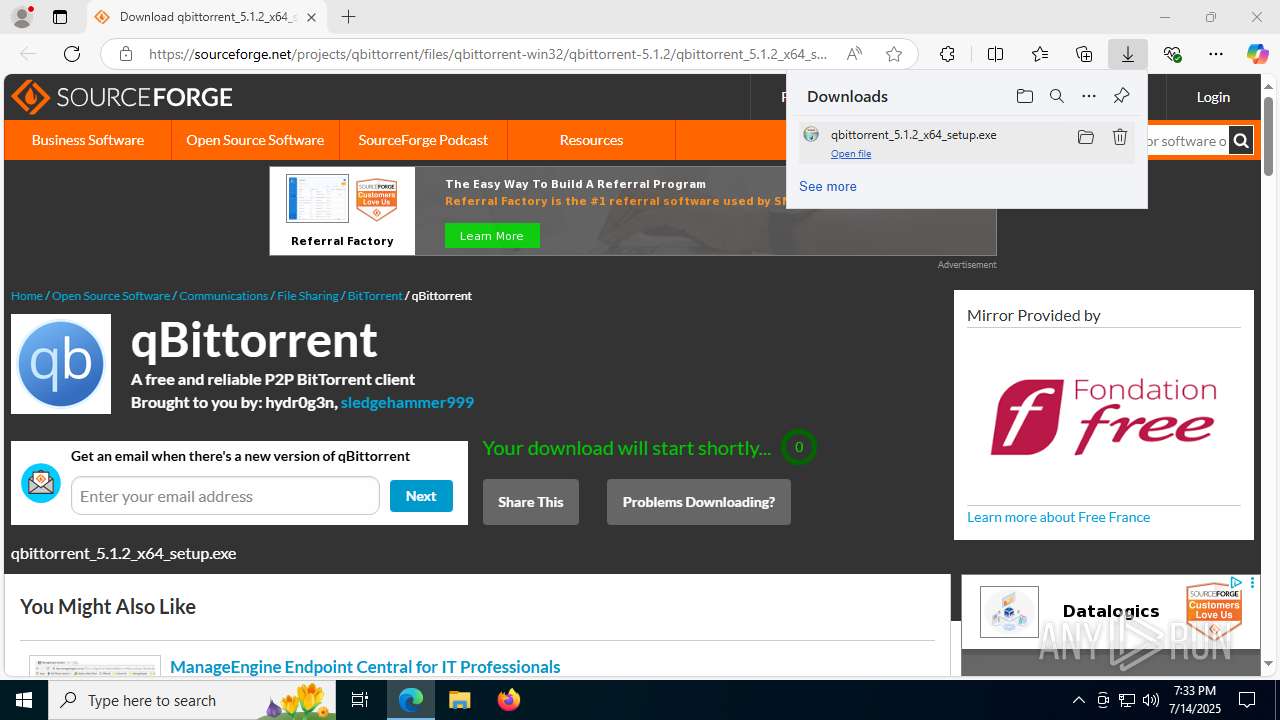The width and height of the screenshot is (1280, 720).
Task: Click Learn More in Referral Factory ad
Action: pos(492,236)
